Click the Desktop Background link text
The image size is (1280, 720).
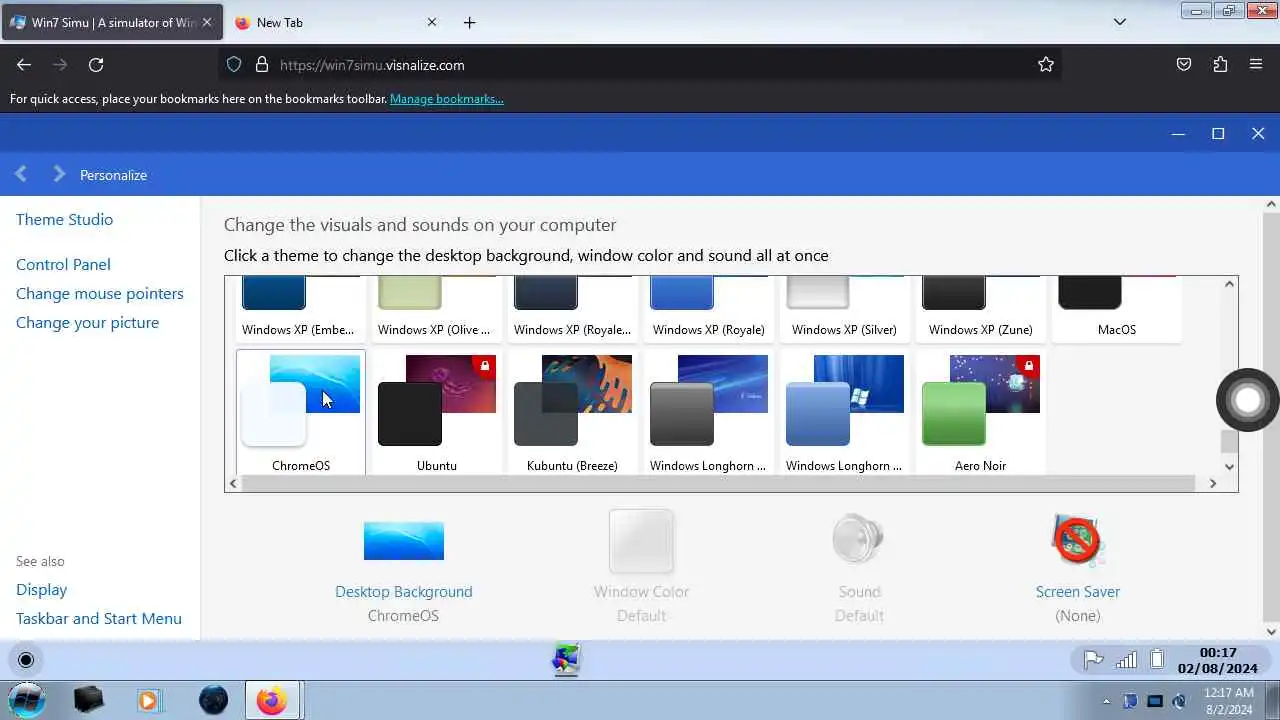point(404,592)
